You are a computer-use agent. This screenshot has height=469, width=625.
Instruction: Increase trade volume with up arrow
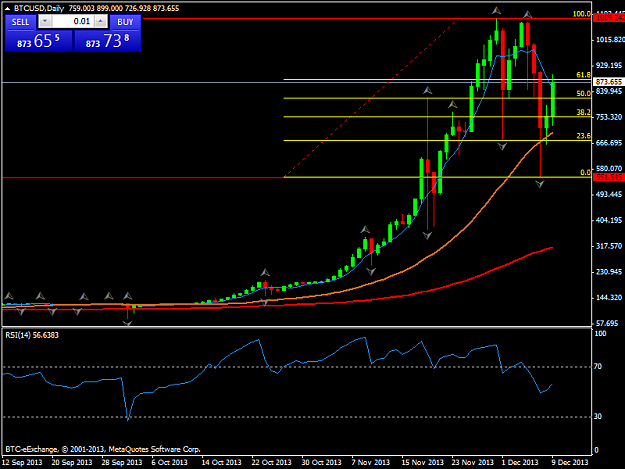(x=101, y=22)
